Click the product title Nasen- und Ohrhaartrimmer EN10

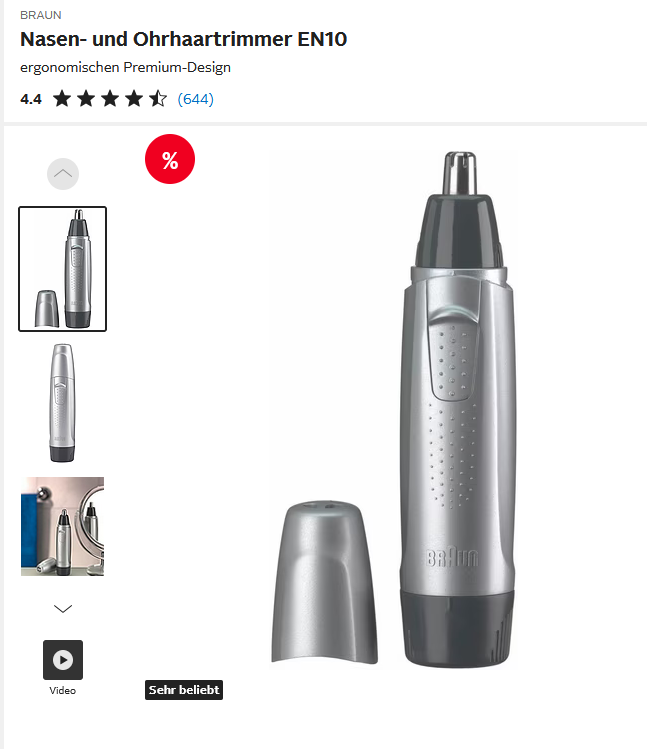tap(183, 39)
